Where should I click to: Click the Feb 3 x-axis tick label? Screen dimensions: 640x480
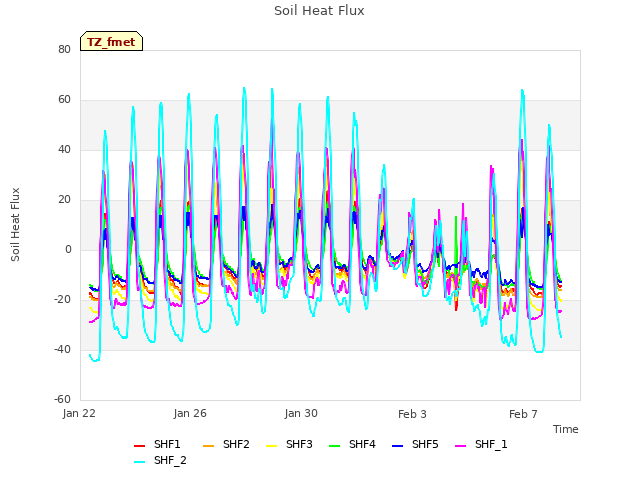(x=412, y=414)
